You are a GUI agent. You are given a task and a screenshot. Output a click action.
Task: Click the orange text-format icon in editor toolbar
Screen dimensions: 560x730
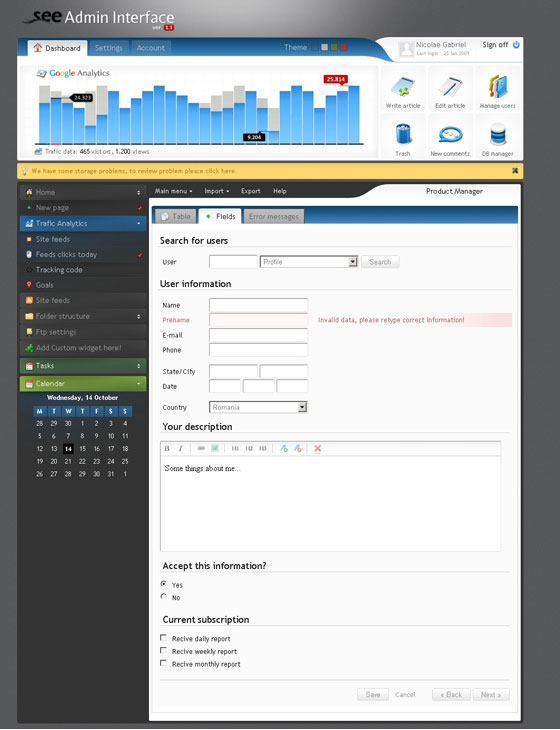tap(298, 448)
